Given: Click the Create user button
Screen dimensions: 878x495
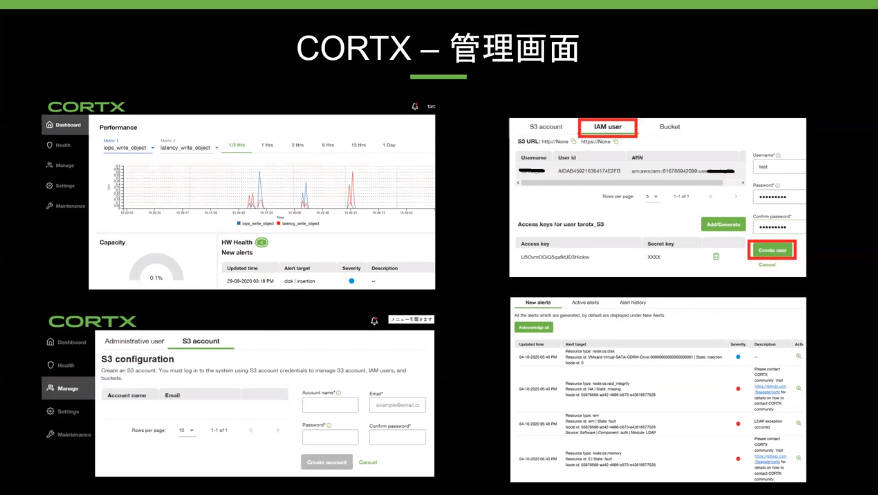Looking at the screenshot, I should 772,250.
